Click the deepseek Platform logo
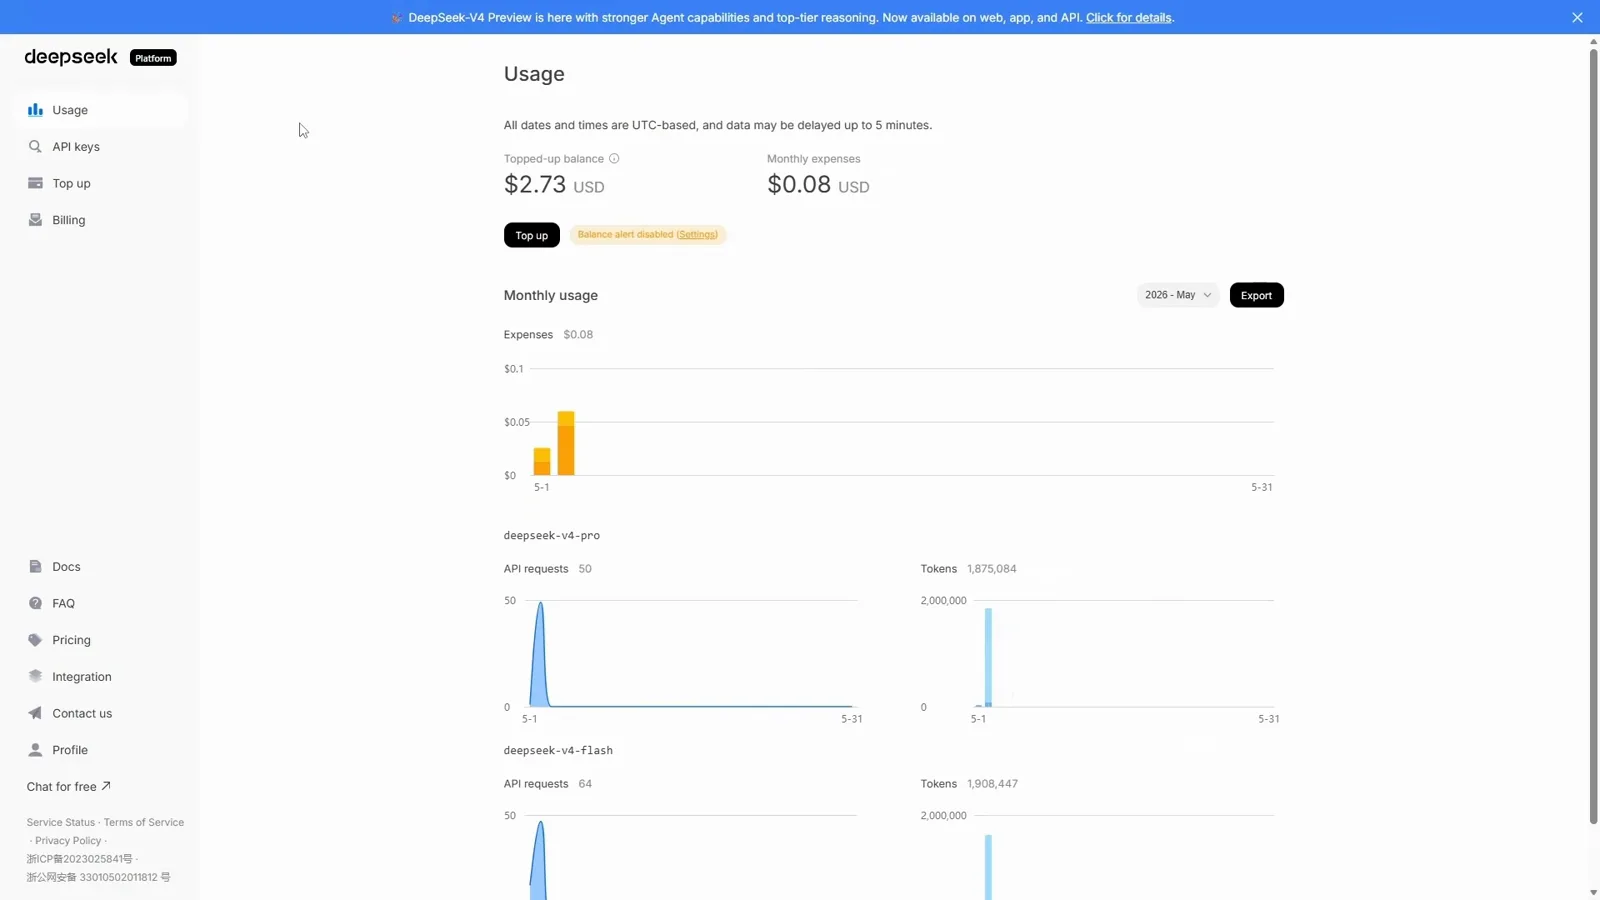This screenshot has height=900, width=1600. click(x=100, y=57)
